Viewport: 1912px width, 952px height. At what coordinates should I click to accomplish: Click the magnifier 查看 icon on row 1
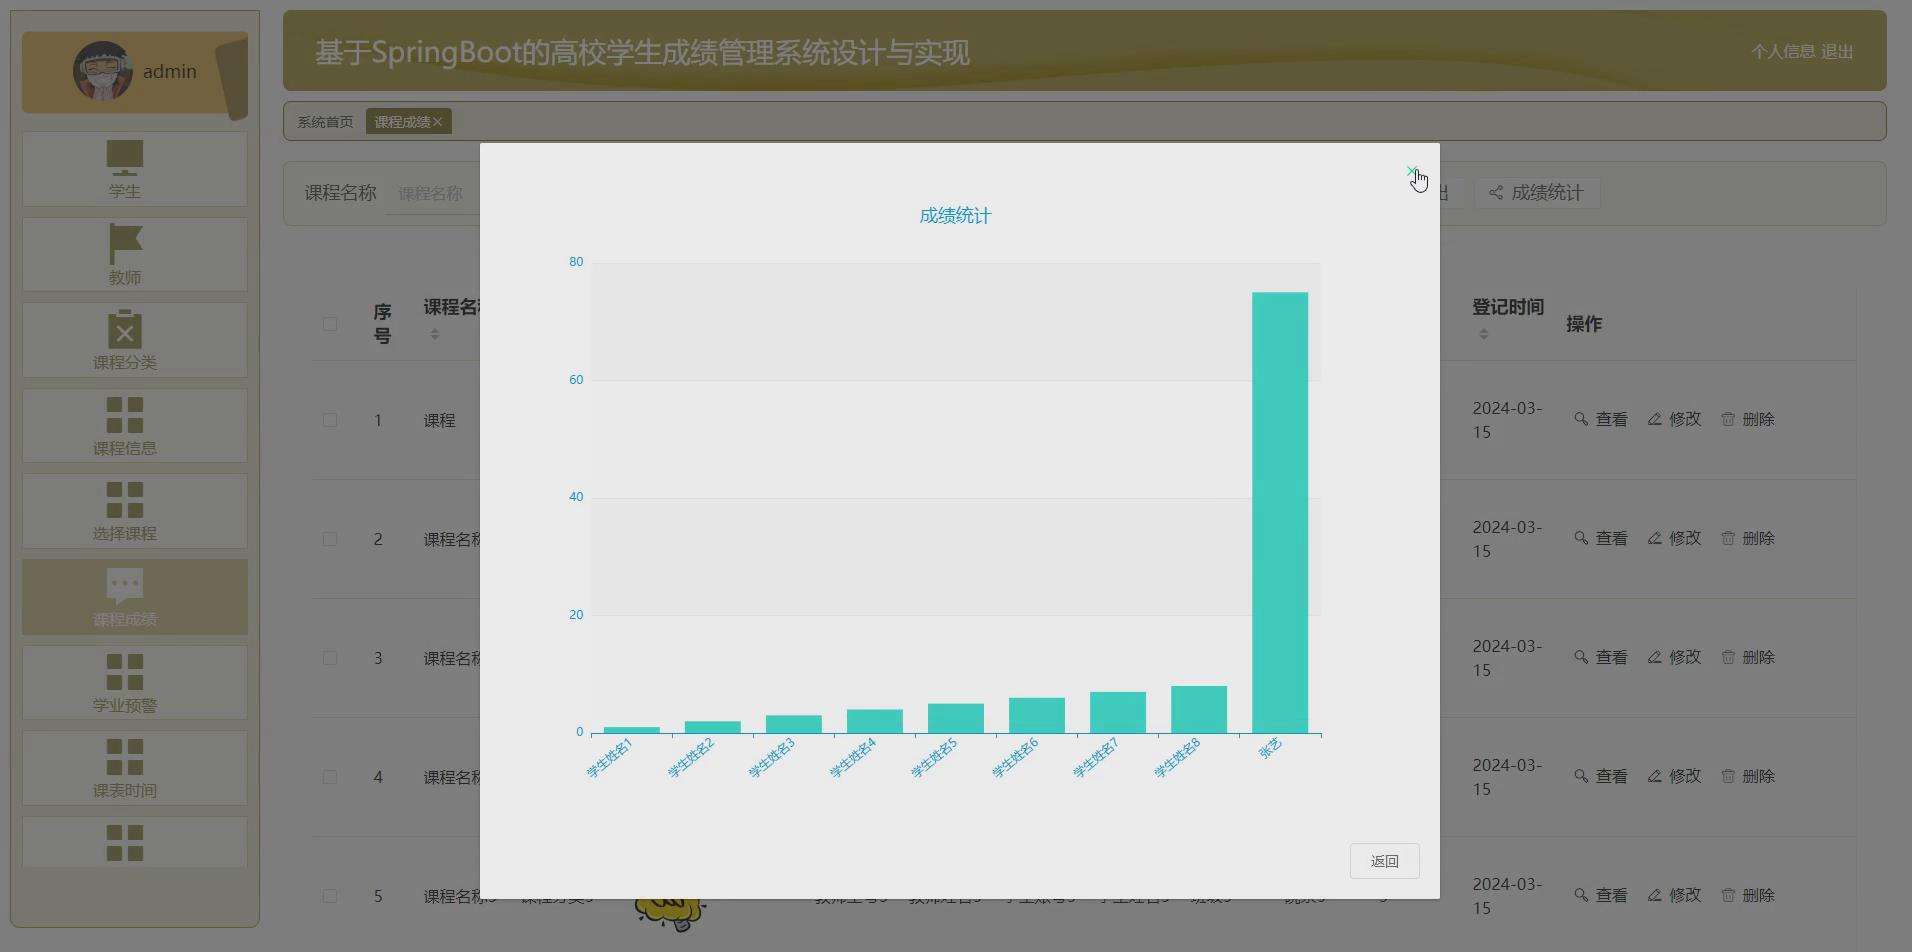(1583, 419)
